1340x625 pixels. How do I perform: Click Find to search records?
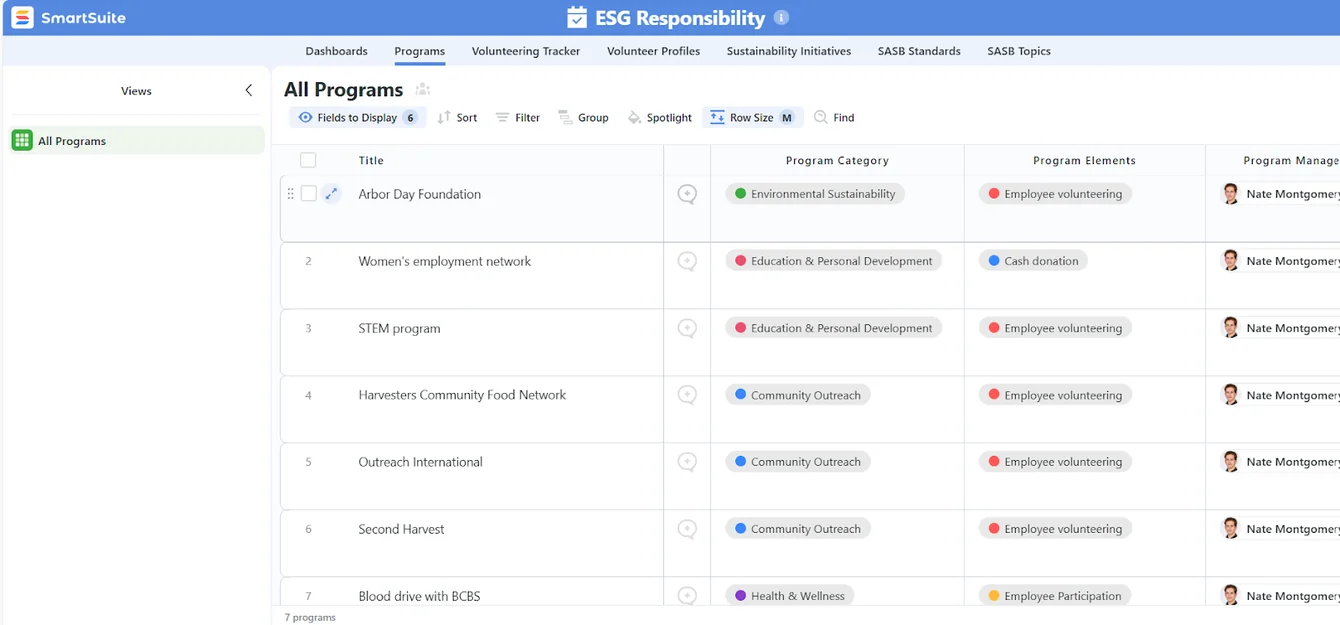click(834, 117)
